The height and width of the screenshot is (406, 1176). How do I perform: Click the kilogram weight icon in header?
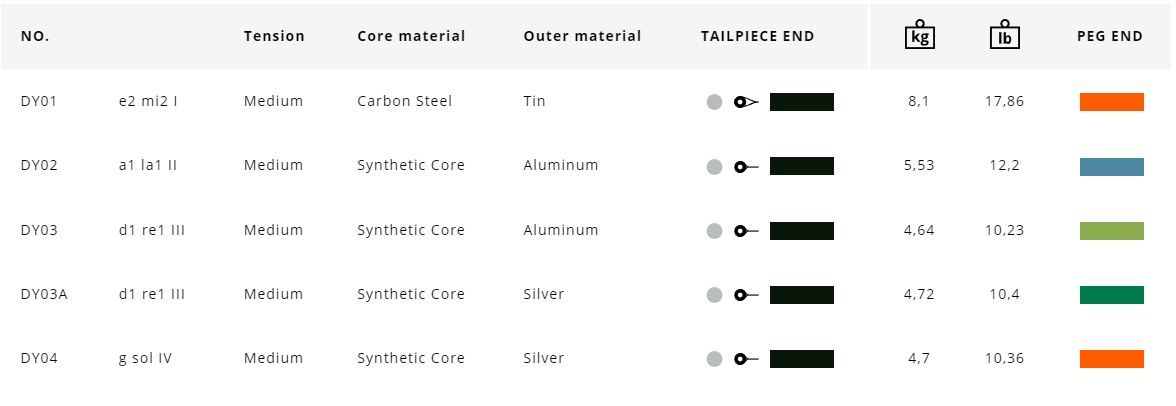(919, 36)
